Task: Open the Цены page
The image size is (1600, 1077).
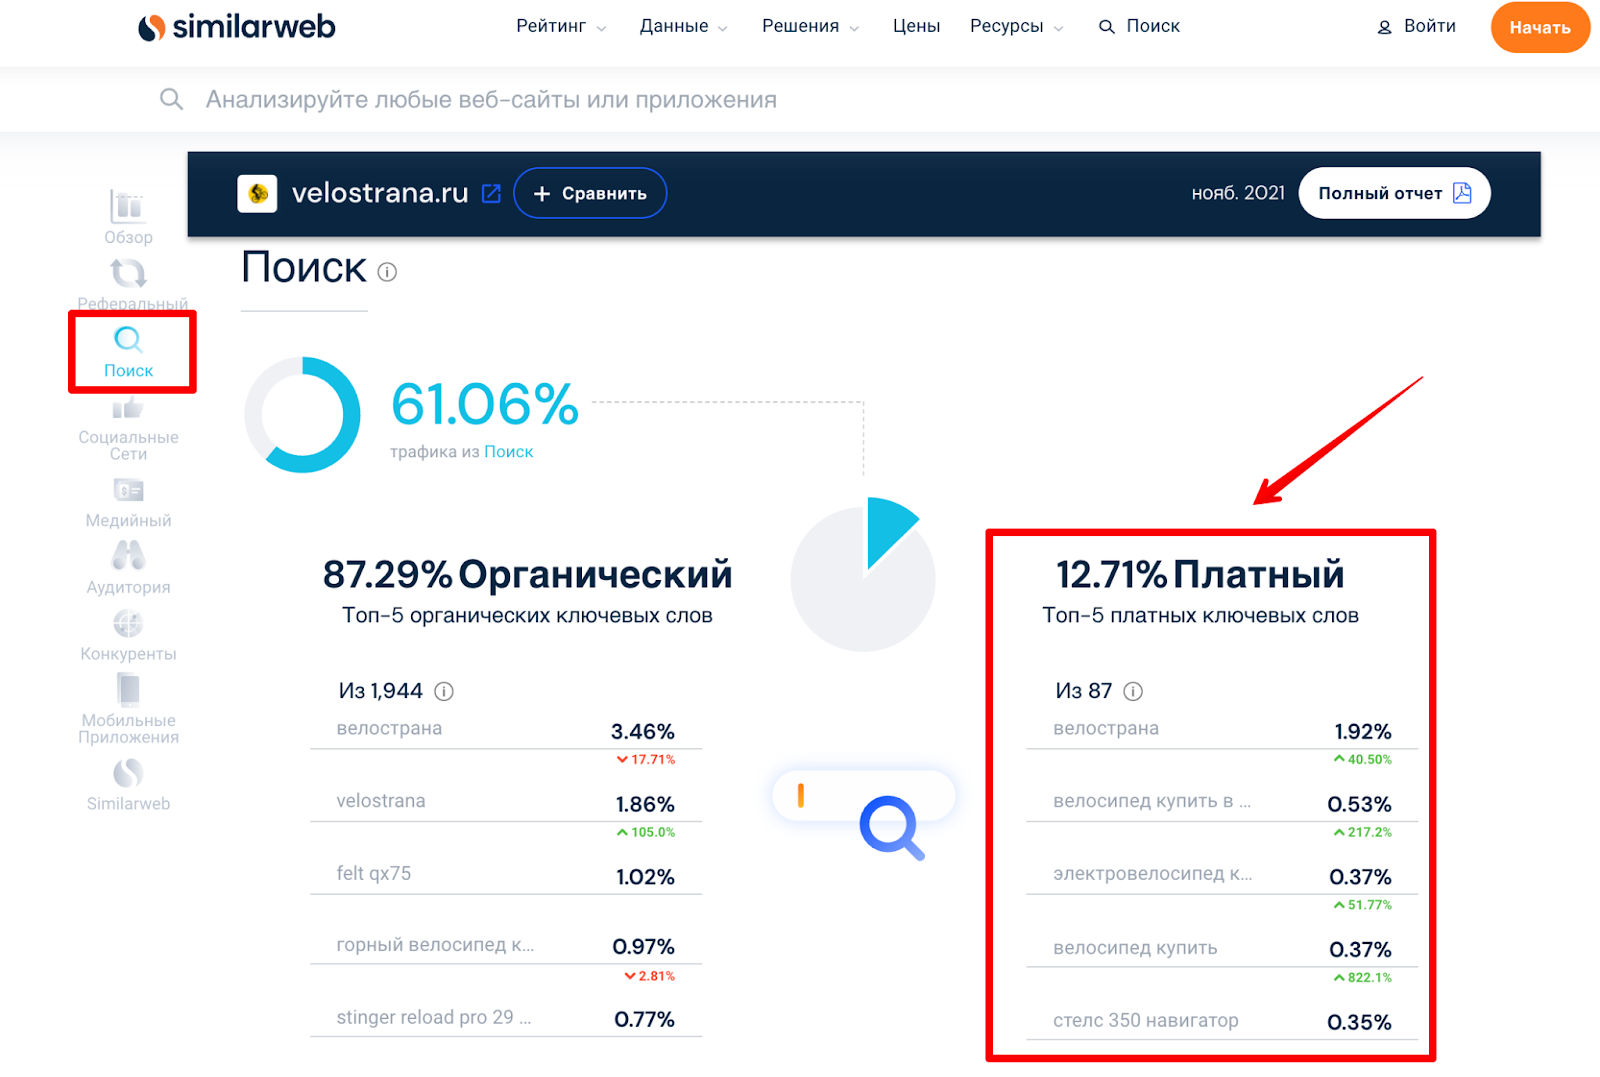Action: [x=916, y=26]
